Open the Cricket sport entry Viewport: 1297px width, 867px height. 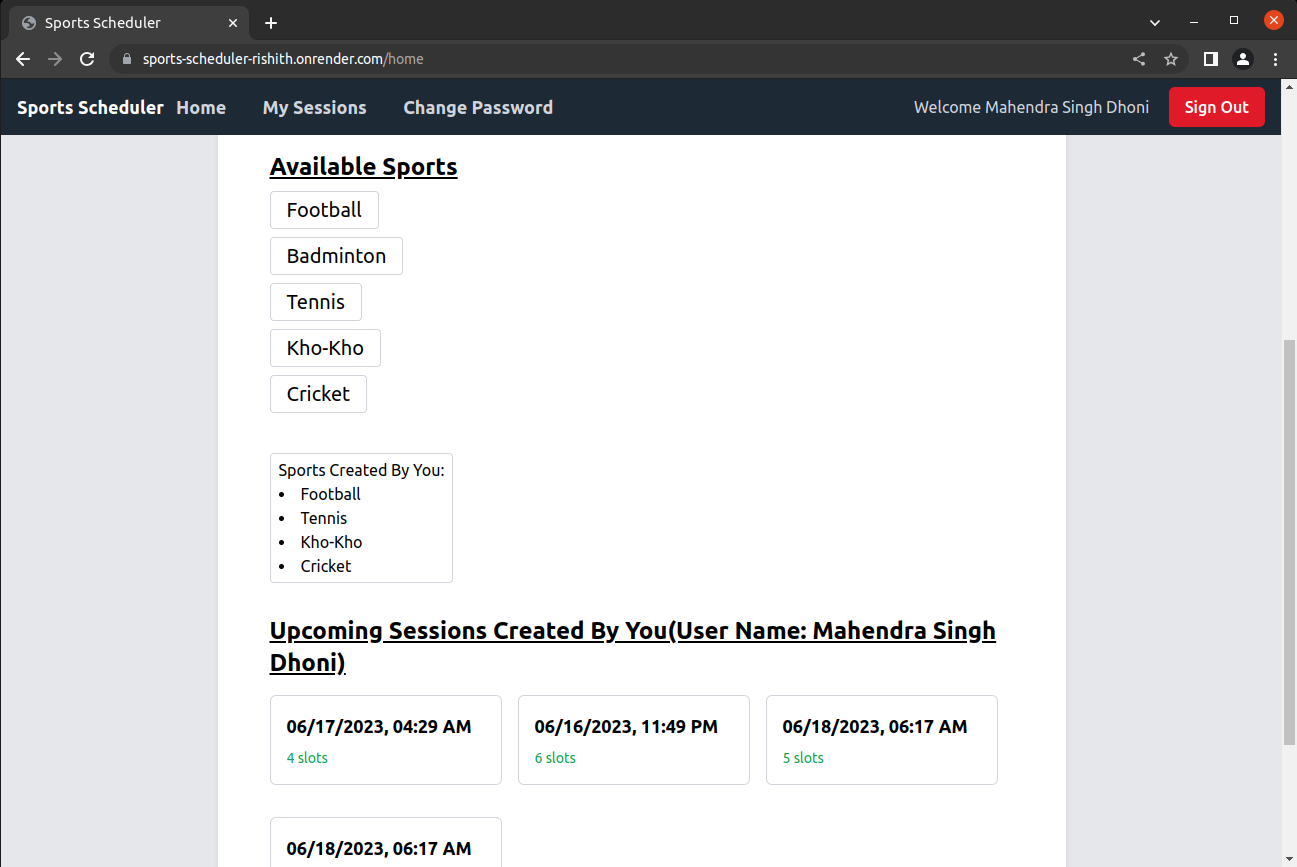318,393
